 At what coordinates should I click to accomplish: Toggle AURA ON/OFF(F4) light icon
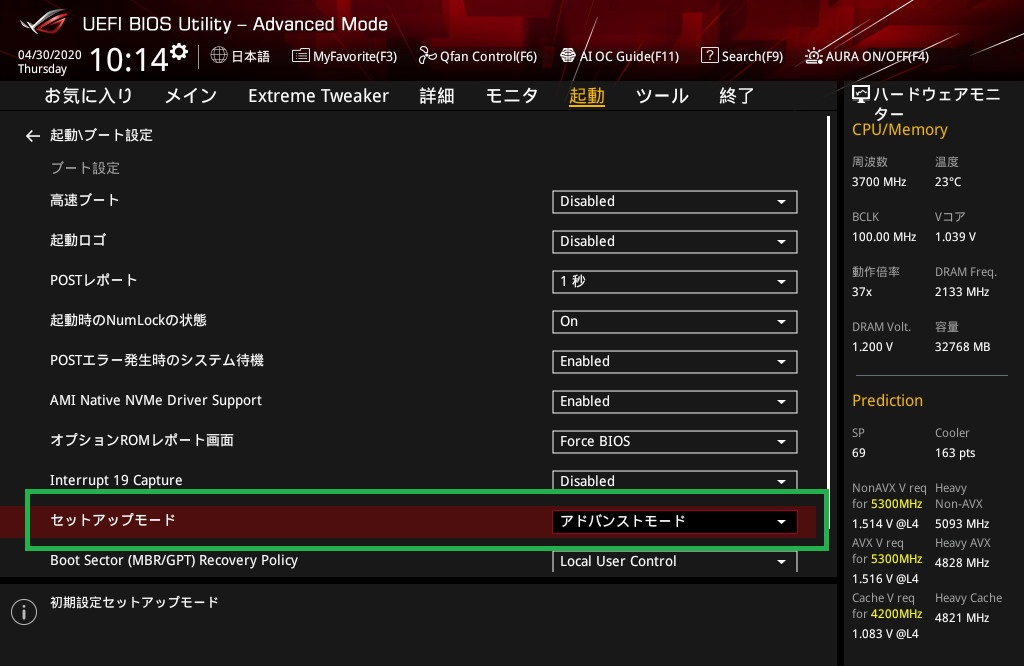[x=813, y=56]
